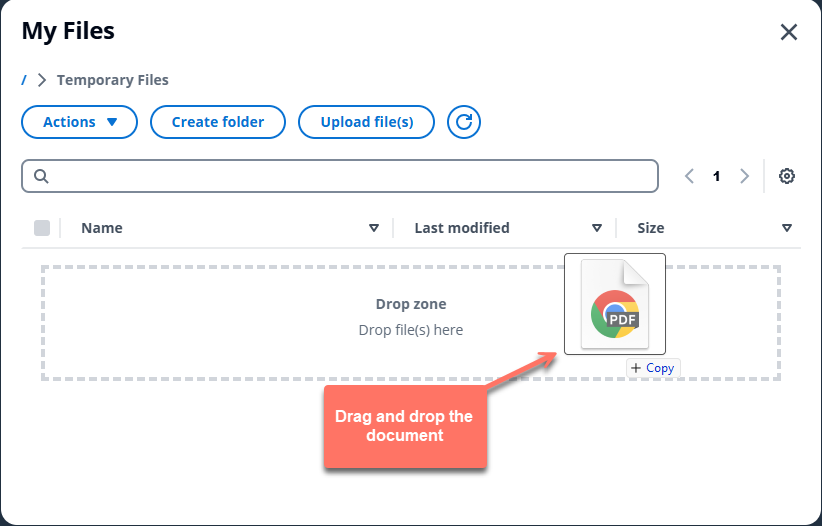The height and width of the screenshot is (526, 822).
Task: Click the search magnifier icon
Action: (x=41, y=176)
